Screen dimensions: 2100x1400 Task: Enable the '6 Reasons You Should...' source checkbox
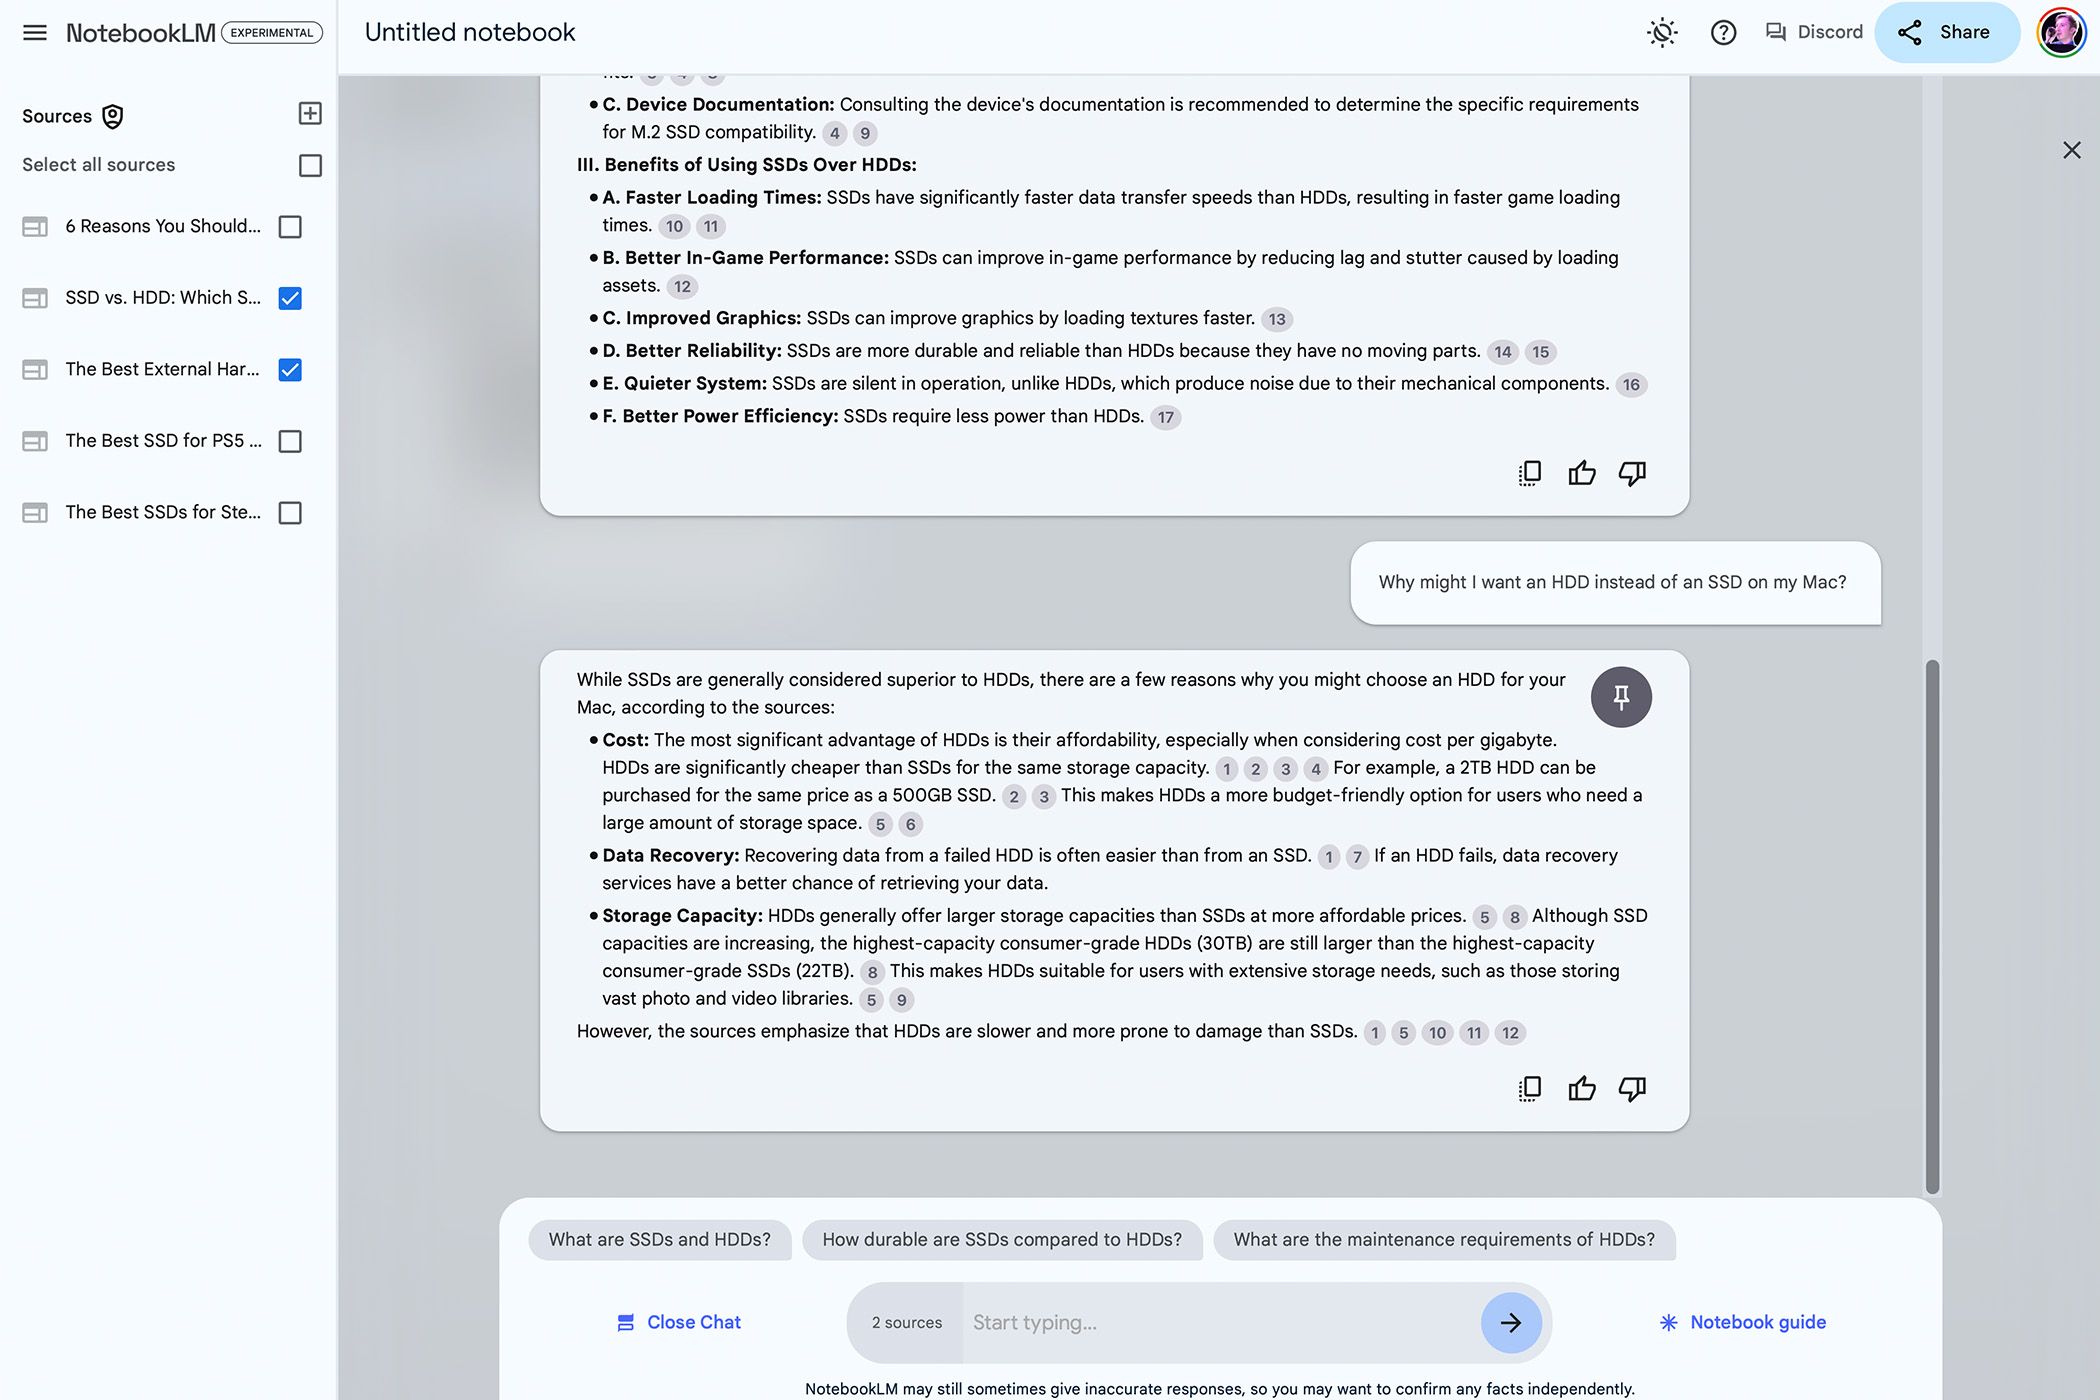289,227
